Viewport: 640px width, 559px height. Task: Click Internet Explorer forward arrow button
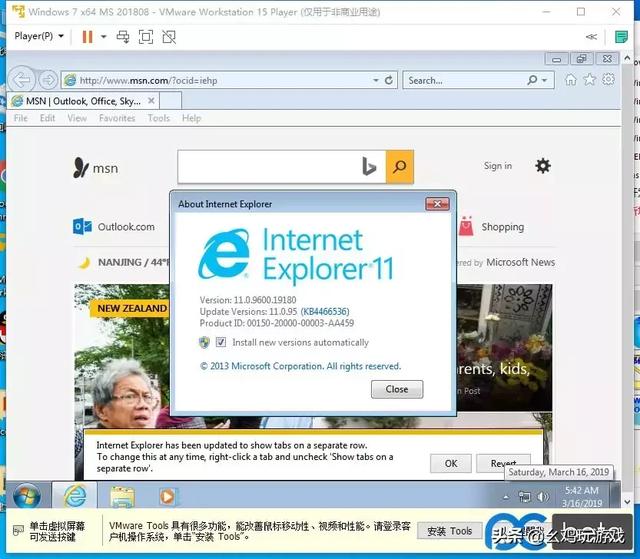point(48,80)
